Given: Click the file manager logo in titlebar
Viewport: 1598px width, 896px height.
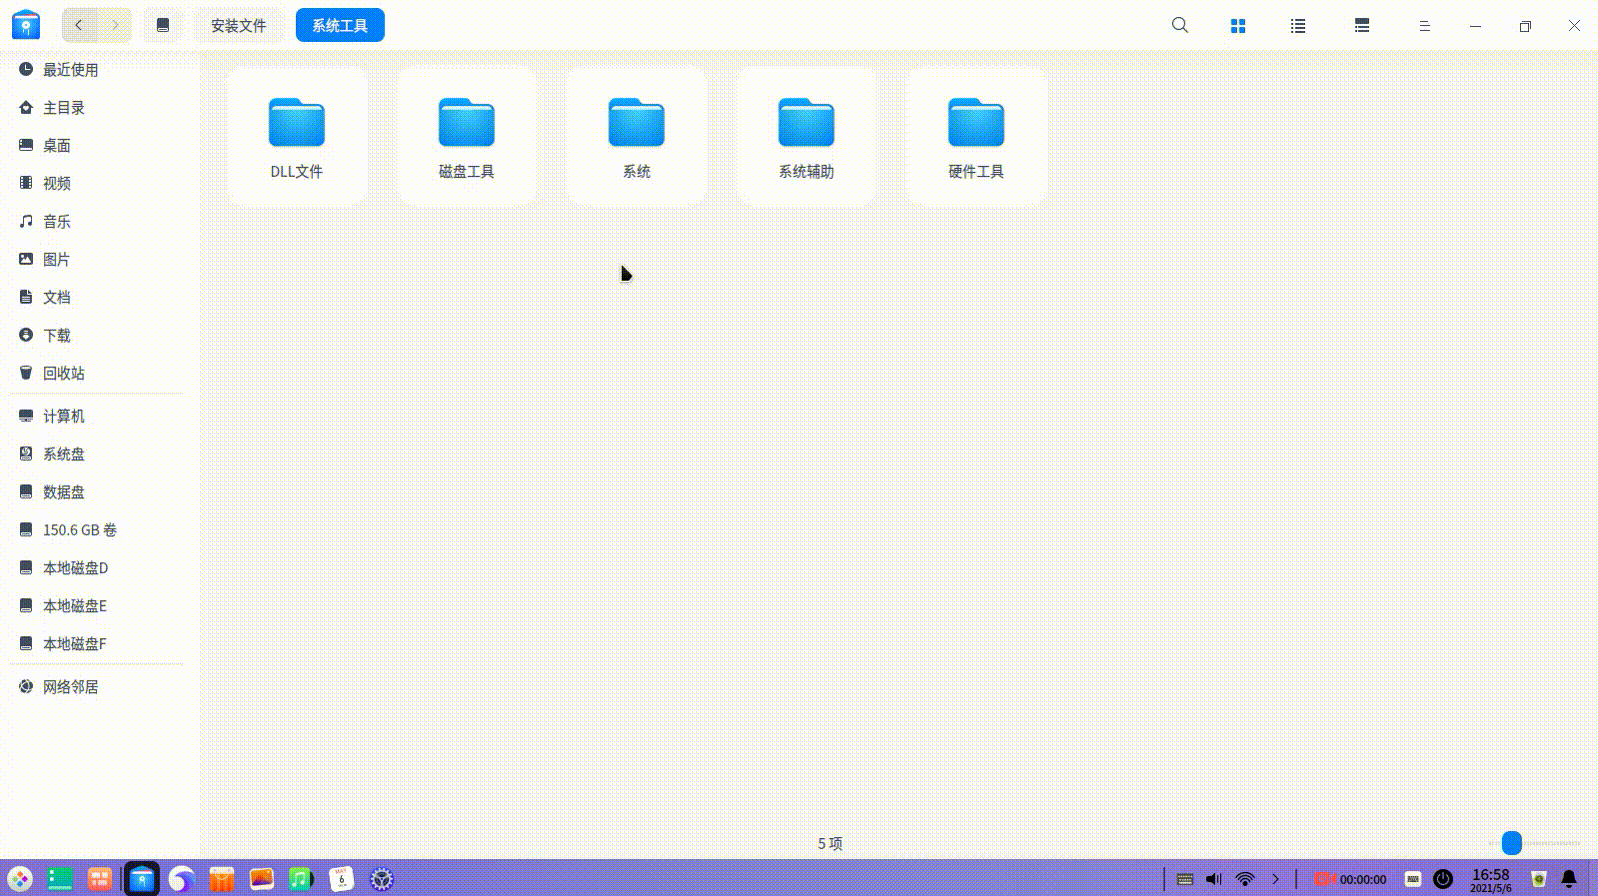Looking at the screenshot, I should (26, 25).
